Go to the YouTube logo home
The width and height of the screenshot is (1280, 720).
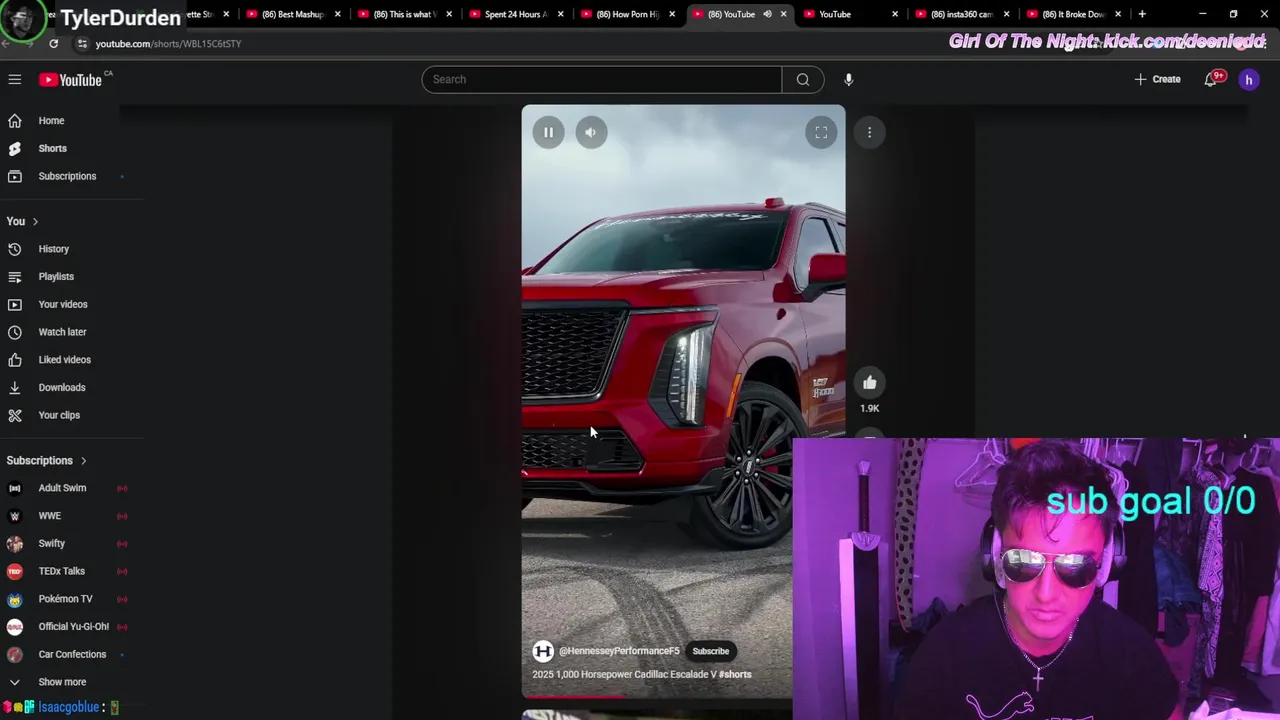point(71,79)
